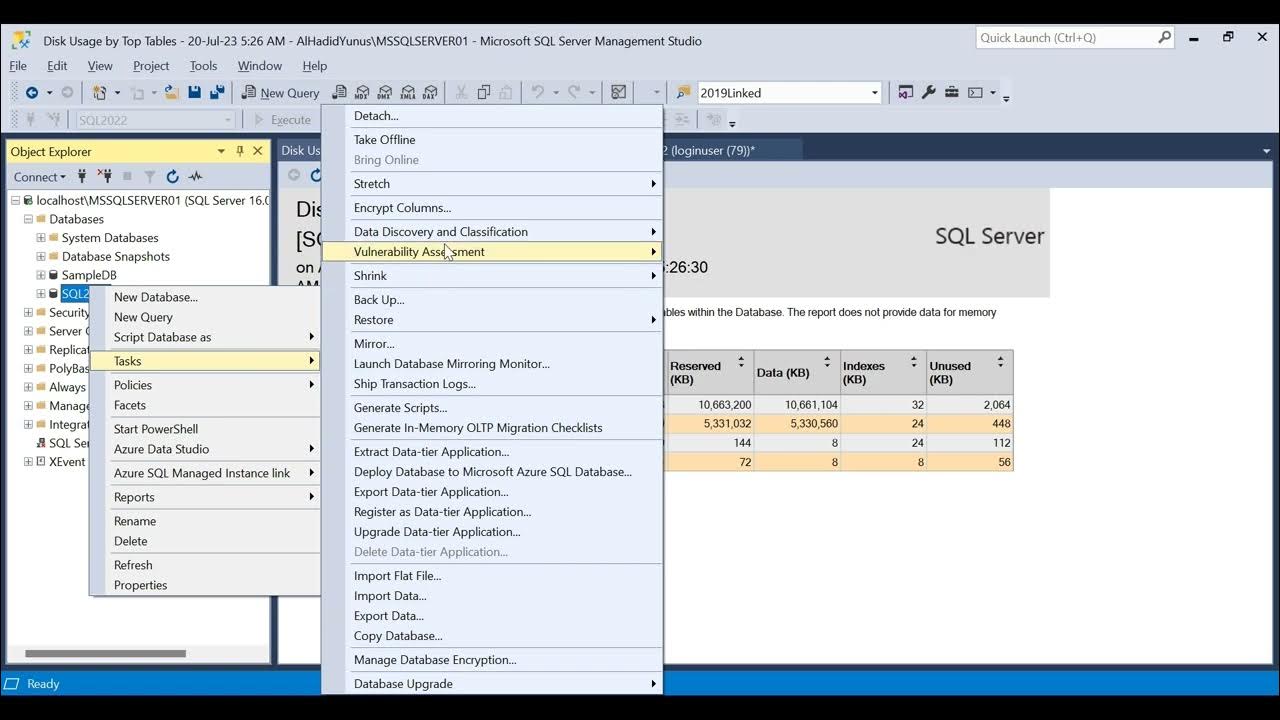Click the Database Engine Query icon
1280x720 pixels.
pyautogui.click(x=340, y=93)
